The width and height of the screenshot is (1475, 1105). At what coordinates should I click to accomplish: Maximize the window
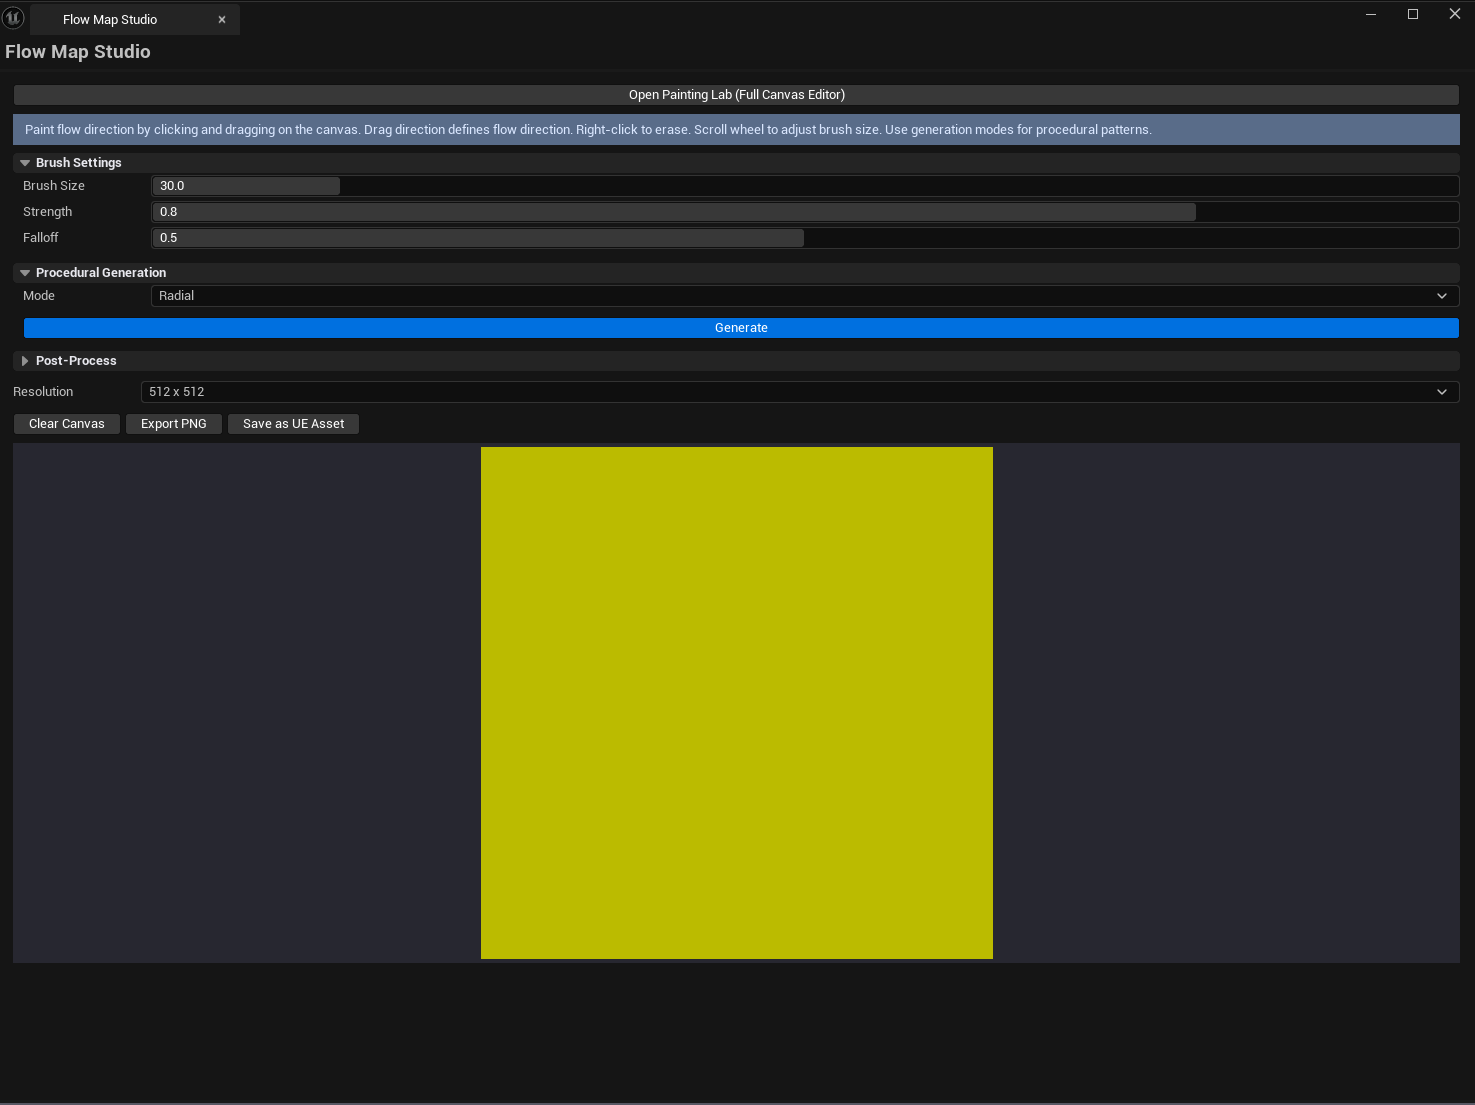coord(1413,14)
